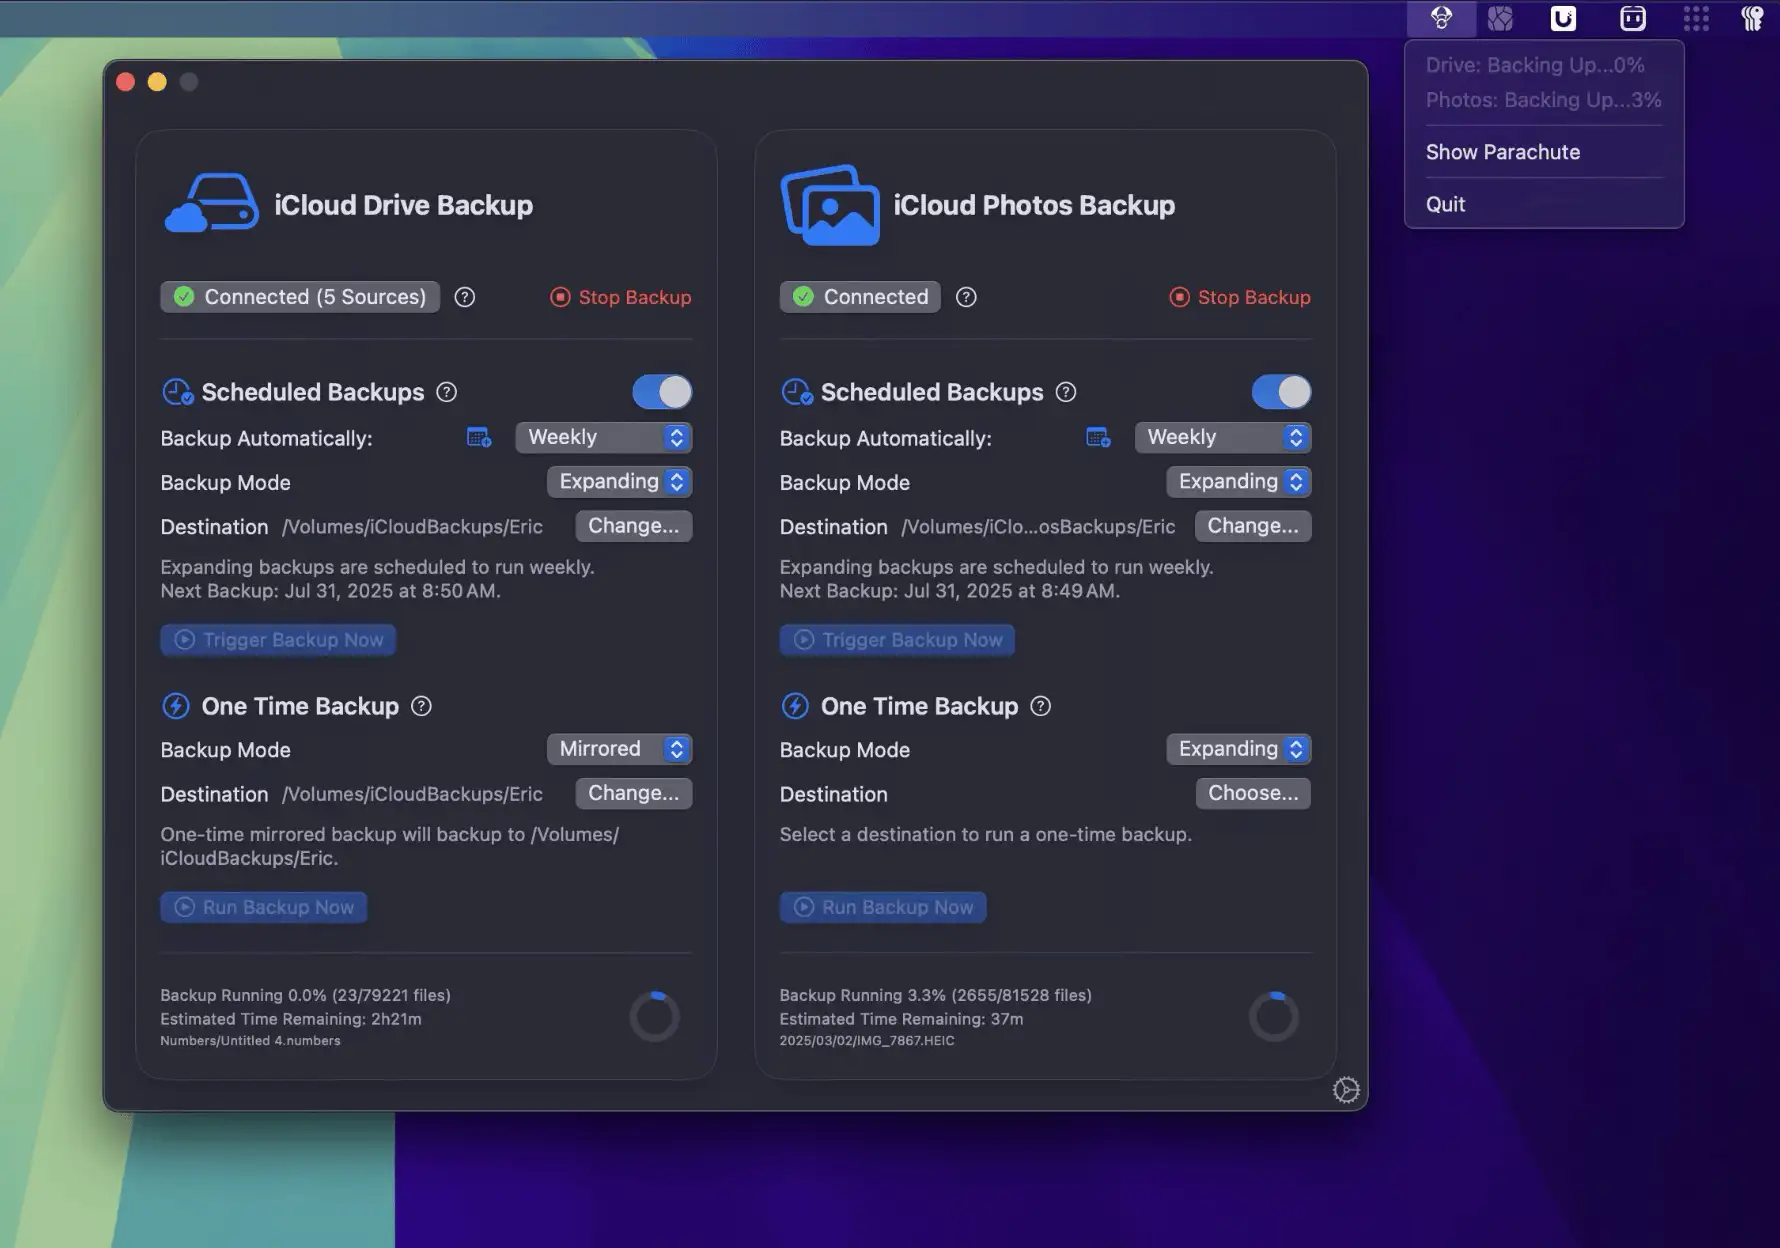Click Photos schedule calendar icon beside Weekly

pyautogui.click(x=1098, y=437)
